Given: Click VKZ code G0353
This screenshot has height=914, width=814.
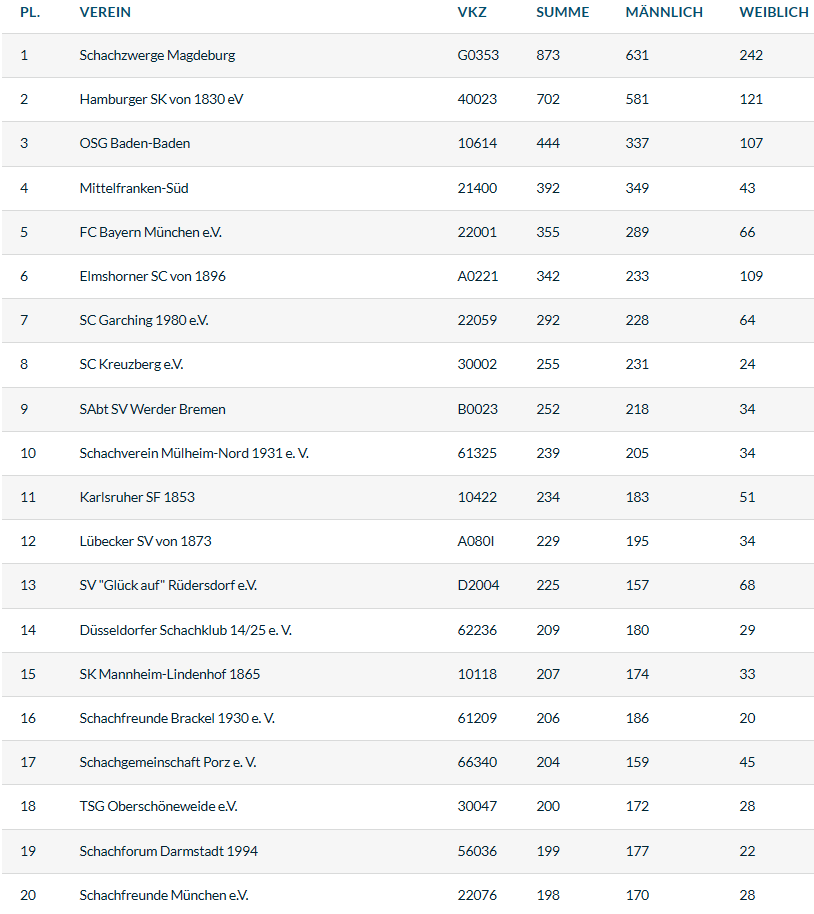Looking at the screenshot, I should tap(477, 55).
